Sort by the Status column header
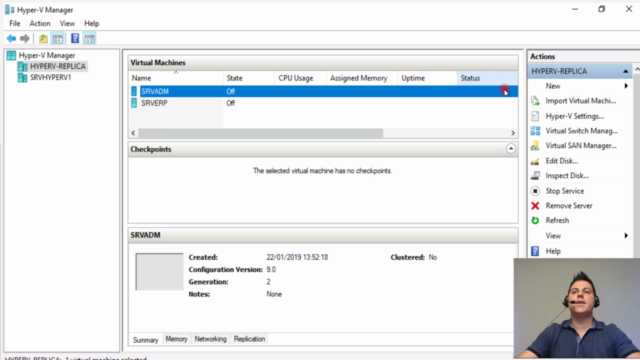 pyautogui.click(x=487, y=78)
